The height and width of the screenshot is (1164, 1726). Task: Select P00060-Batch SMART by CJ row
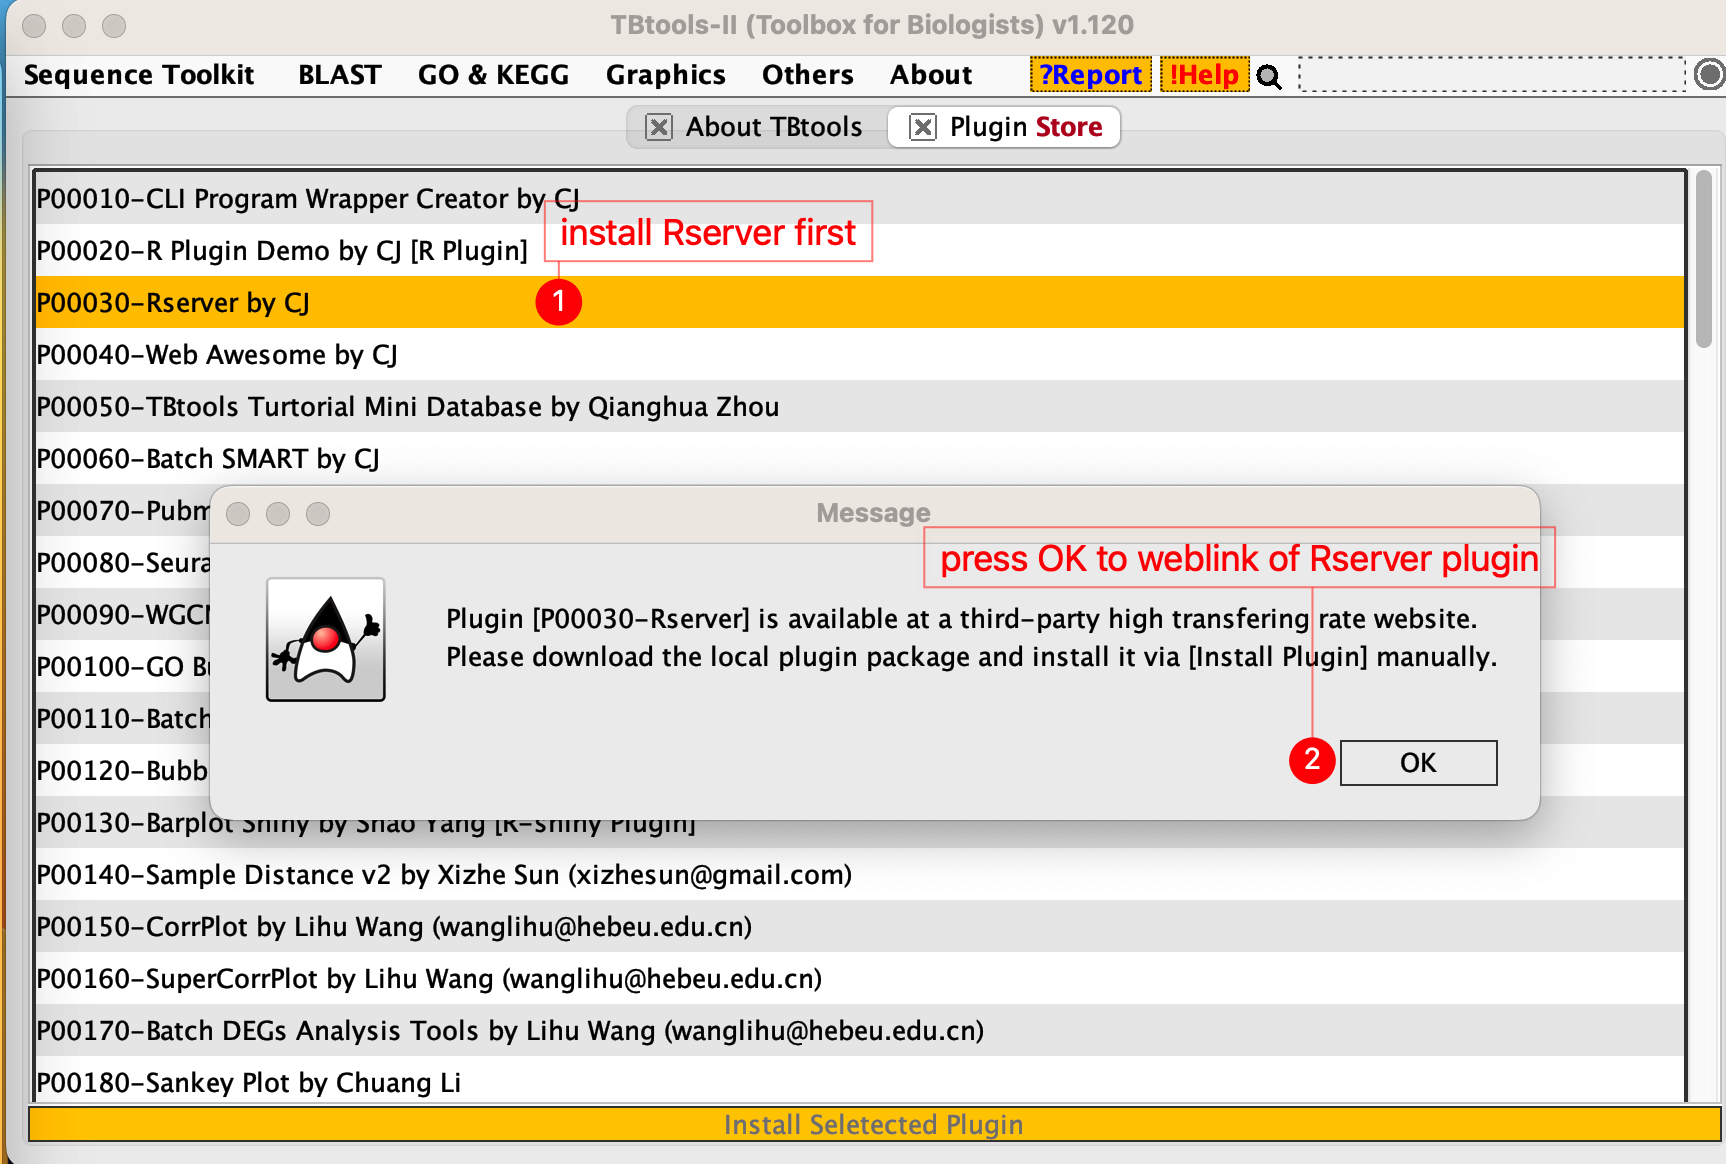(860, 458)
